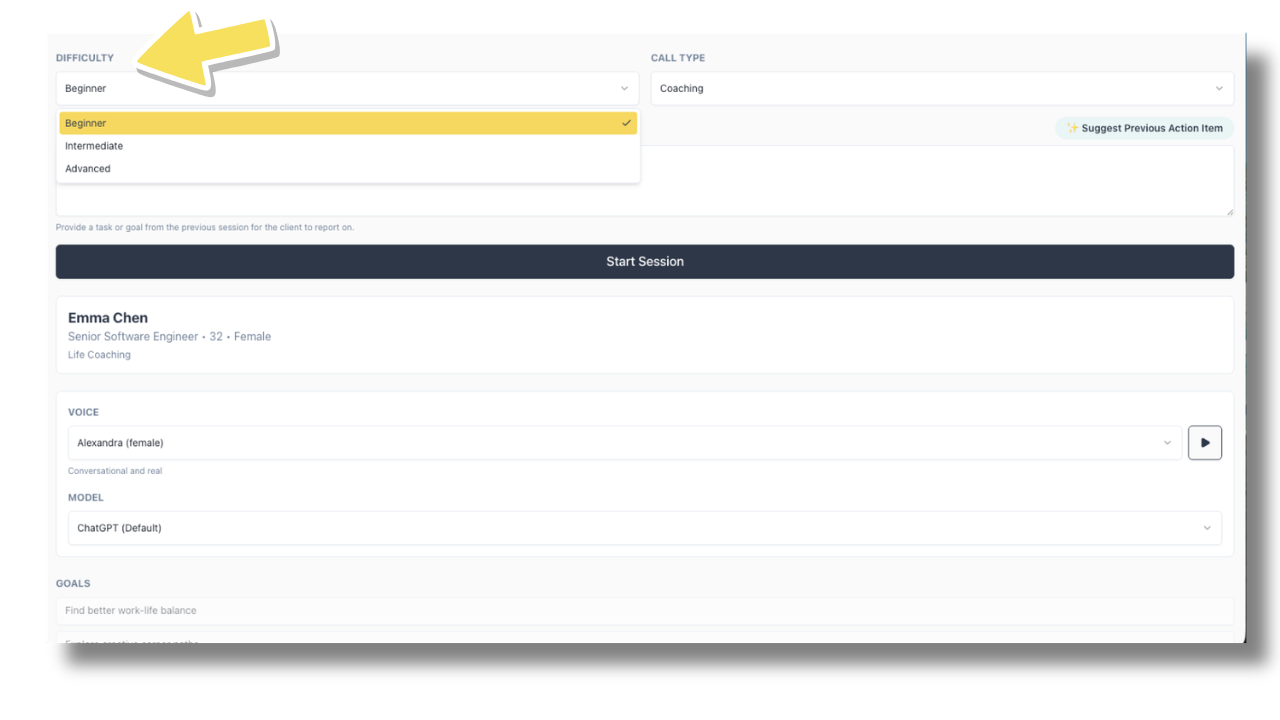Click the chevron arrow in the Voice field
This screenshot has height=720, width=1280.
point(1167,443)
